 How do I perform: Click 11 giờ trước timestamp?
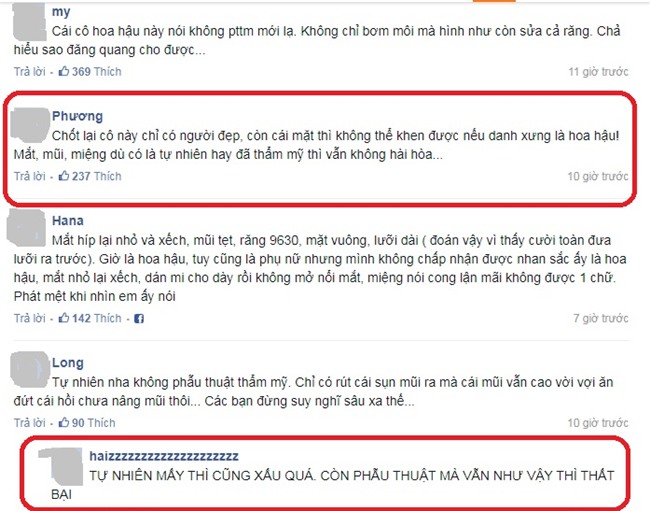point(598,72)
